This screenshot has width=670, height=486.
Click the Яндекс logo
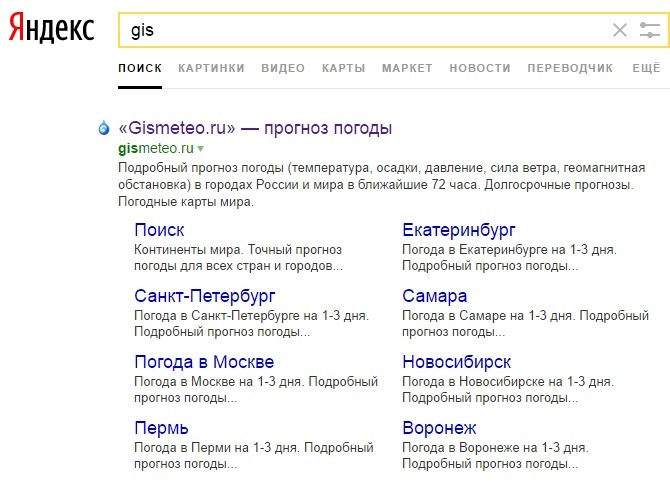52,28
